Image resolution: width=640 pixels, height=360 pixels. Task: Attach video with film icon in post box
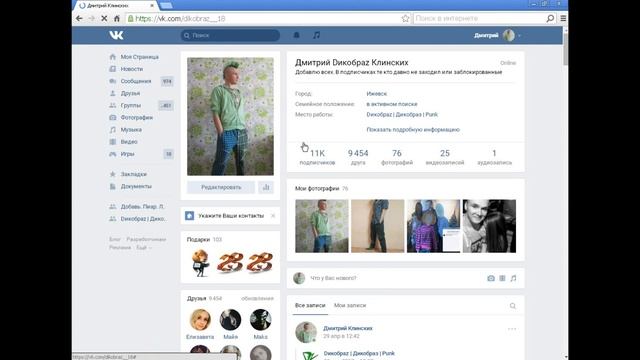tap(502, 278)
